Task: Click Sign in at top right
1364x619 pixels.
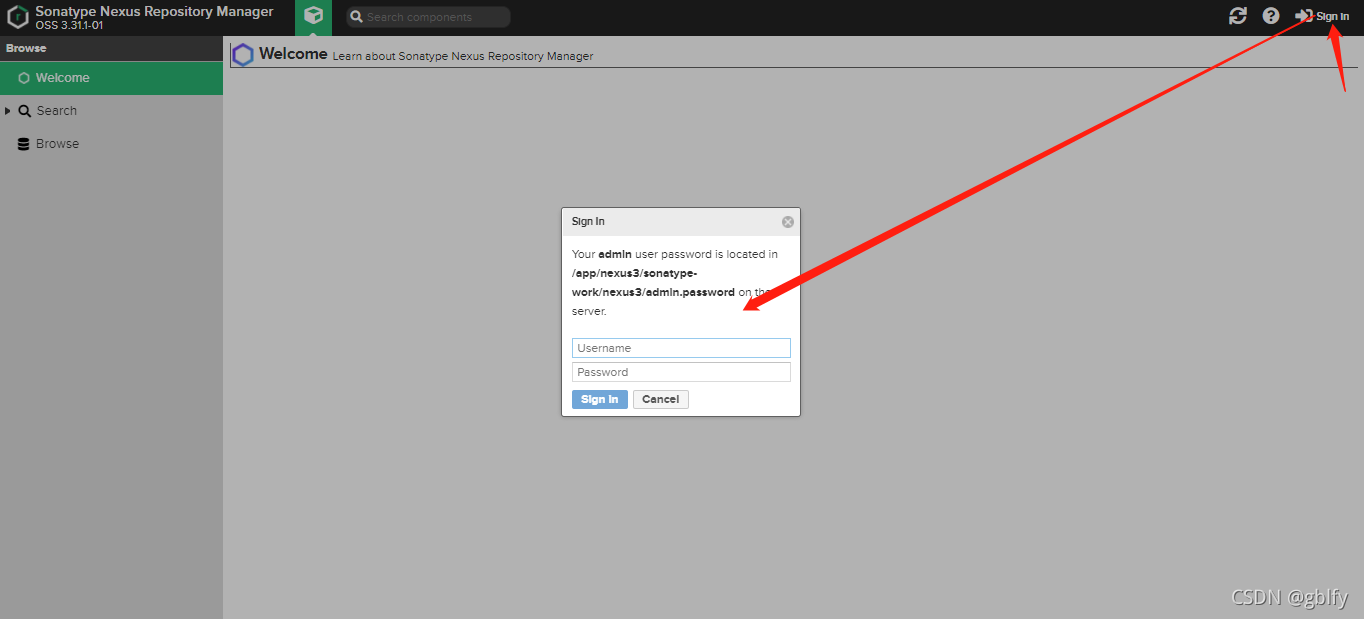Action: [x=1322, y=16]
